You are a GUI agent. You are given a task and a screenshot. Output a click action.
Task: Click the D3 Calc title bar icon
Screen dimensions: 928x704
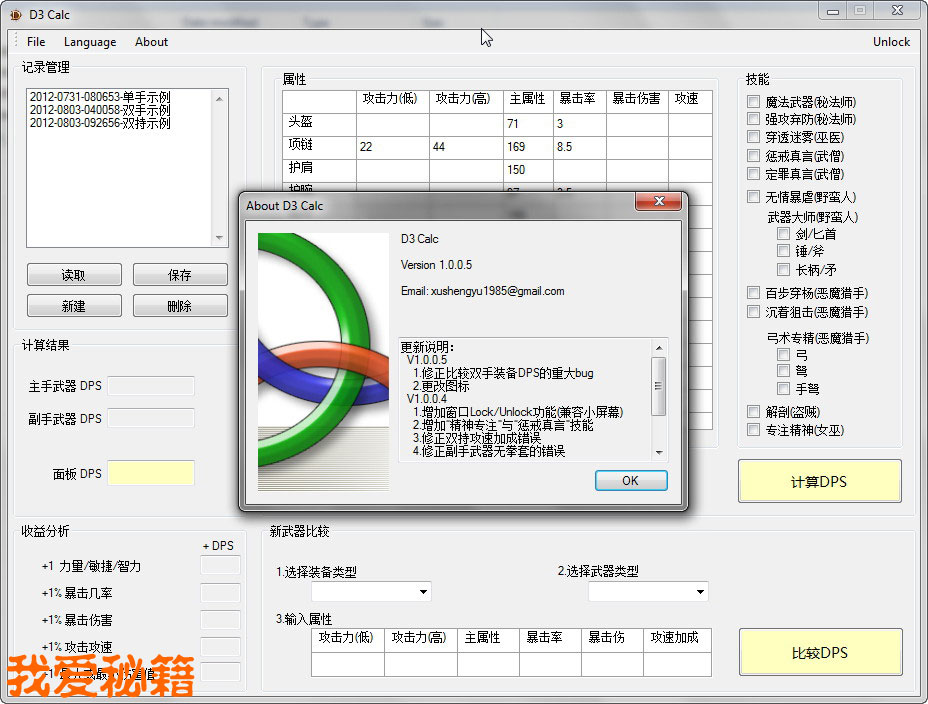click(x=15, y=15)
